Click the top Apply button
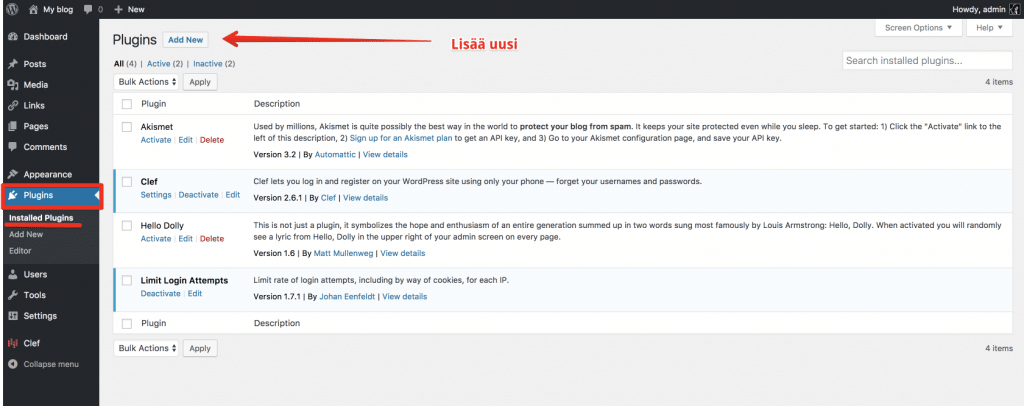The height and width of the screenshot is (406, 1024). [x=200, y=82]
